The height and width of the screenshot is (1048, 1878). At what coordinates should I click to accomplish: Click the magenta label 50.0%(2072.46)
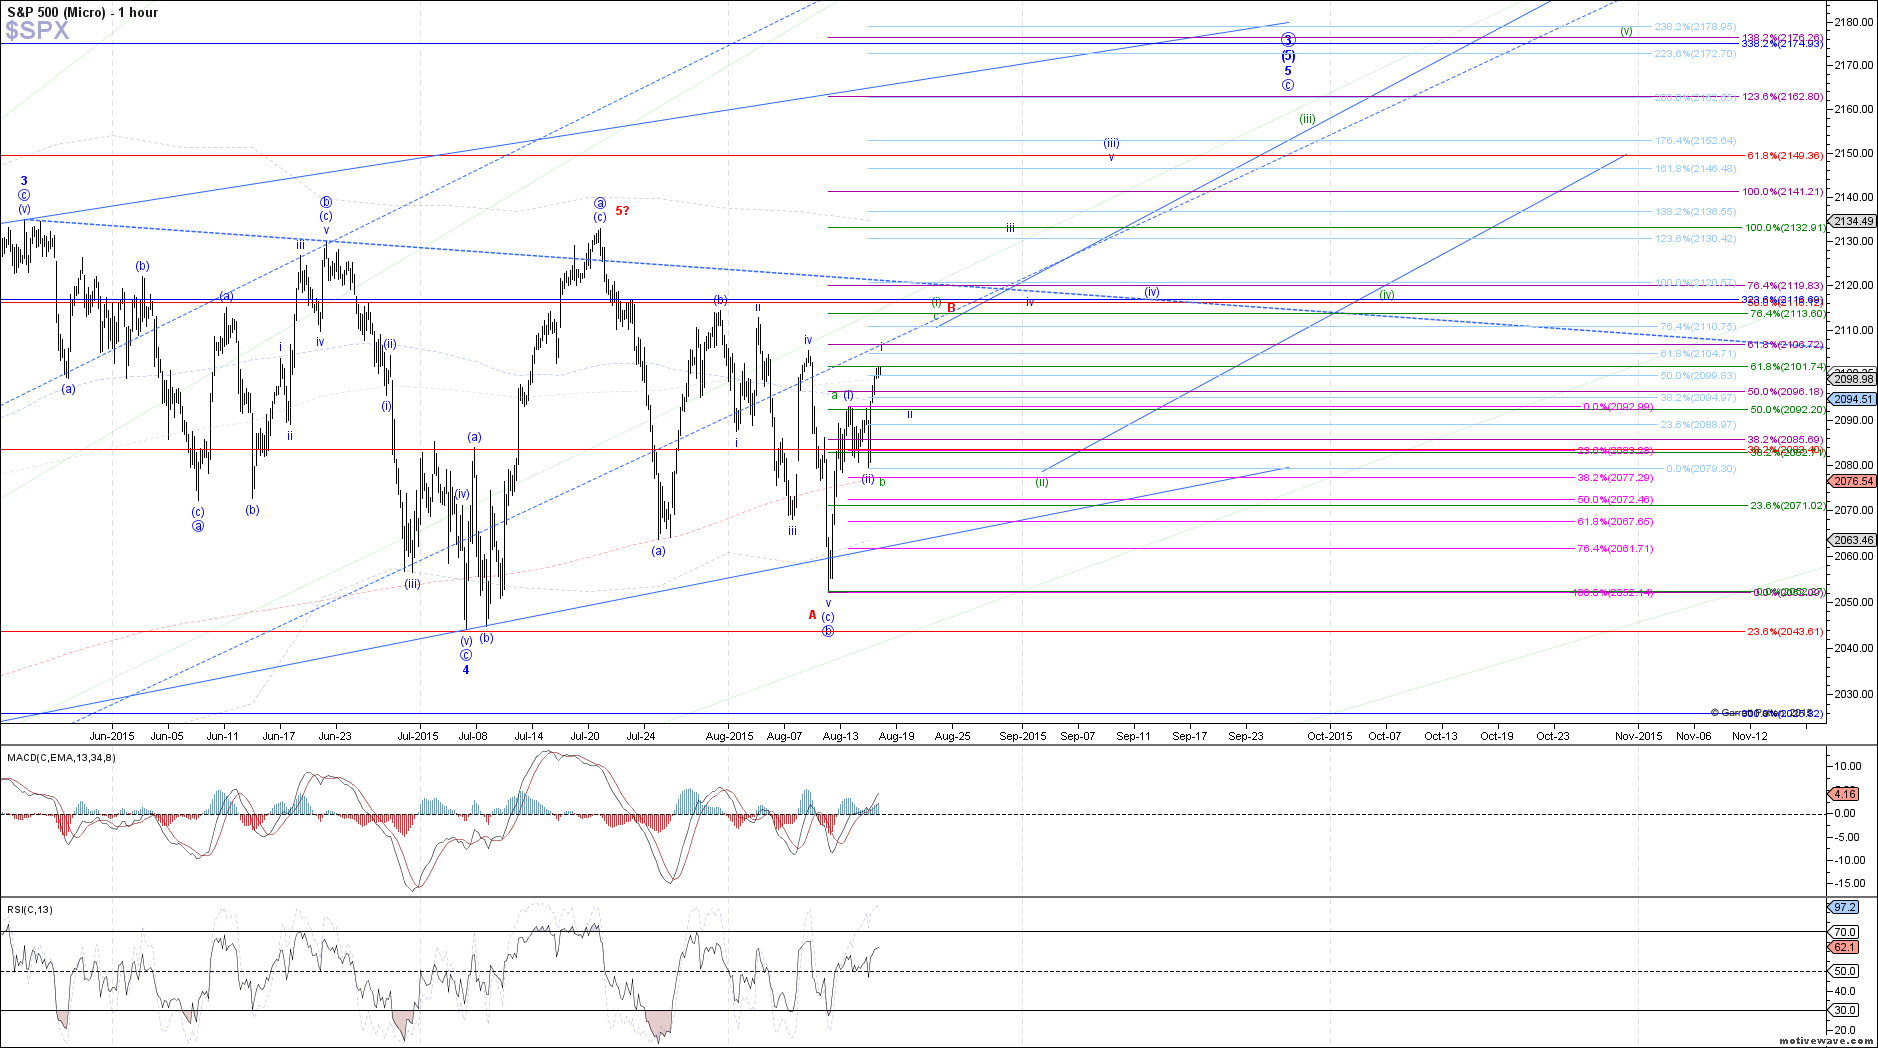coord(1615,500)
